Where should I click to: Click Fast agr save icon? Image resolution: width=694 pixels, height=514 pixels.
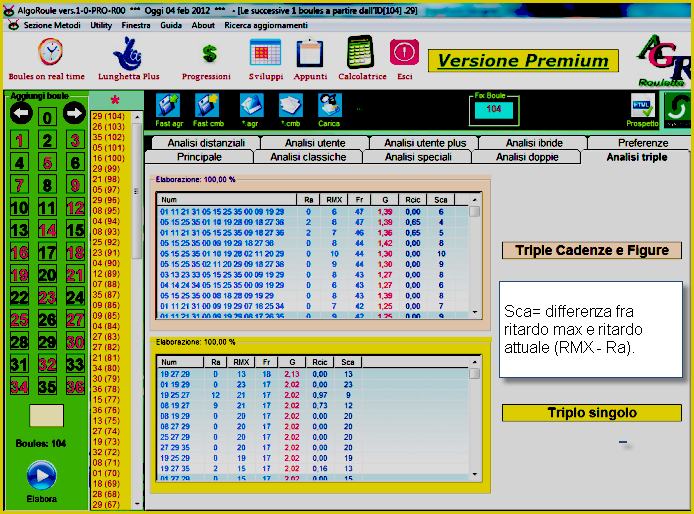[x=168, y=105]
